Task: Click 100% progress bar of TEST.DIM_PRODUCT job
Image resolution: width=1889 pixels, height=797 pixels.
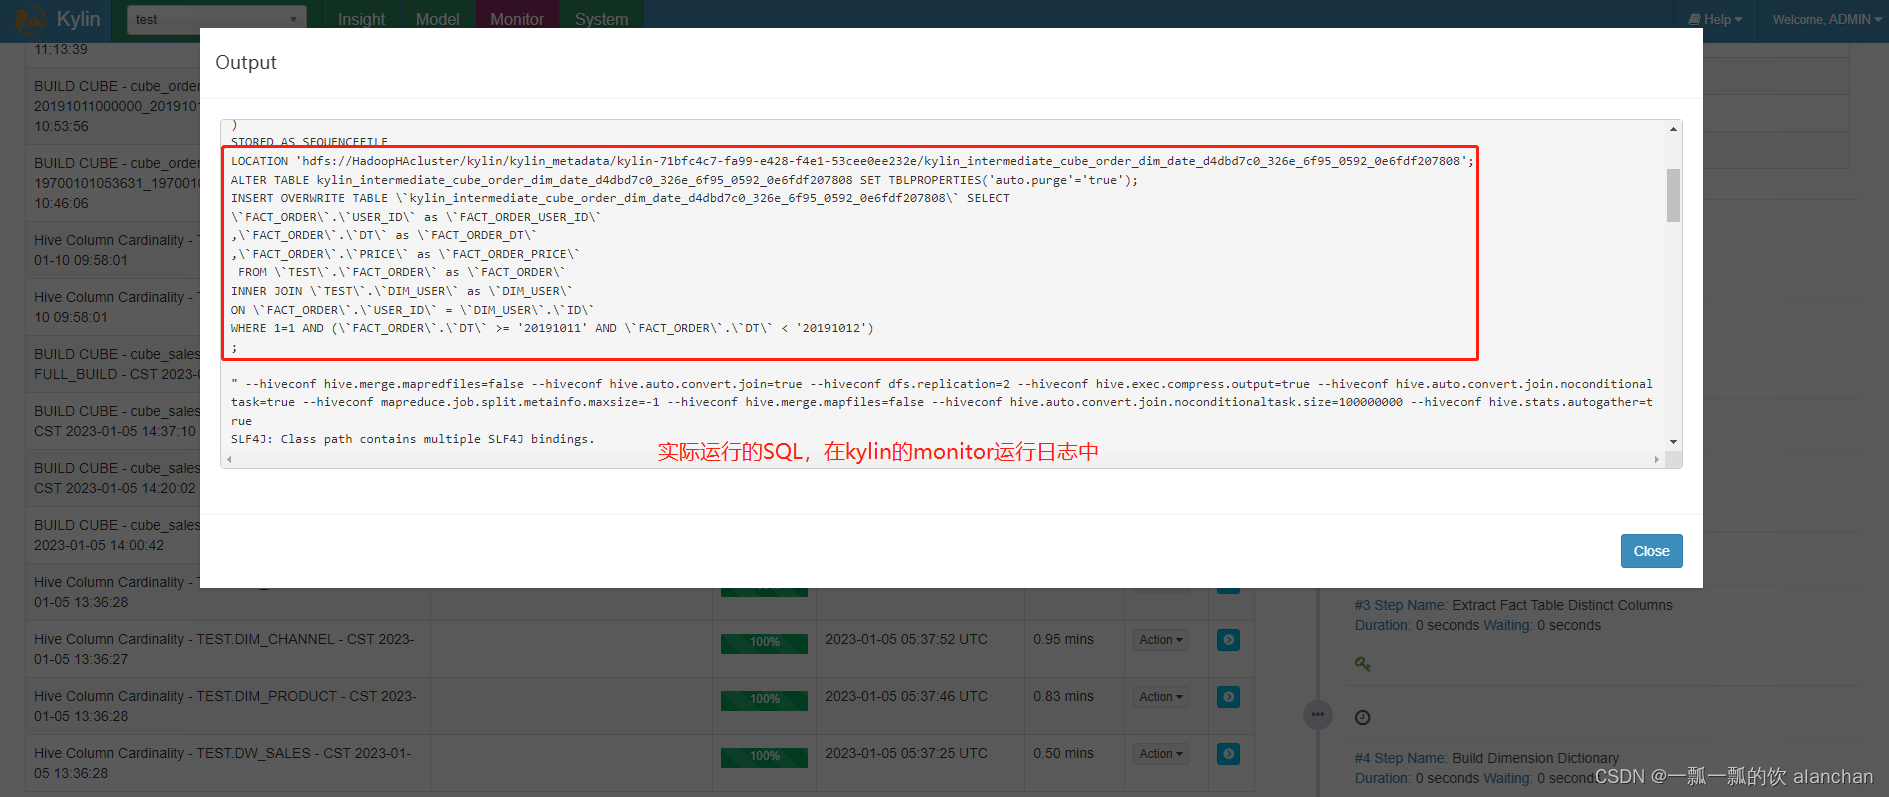Action: pos(764,700)
